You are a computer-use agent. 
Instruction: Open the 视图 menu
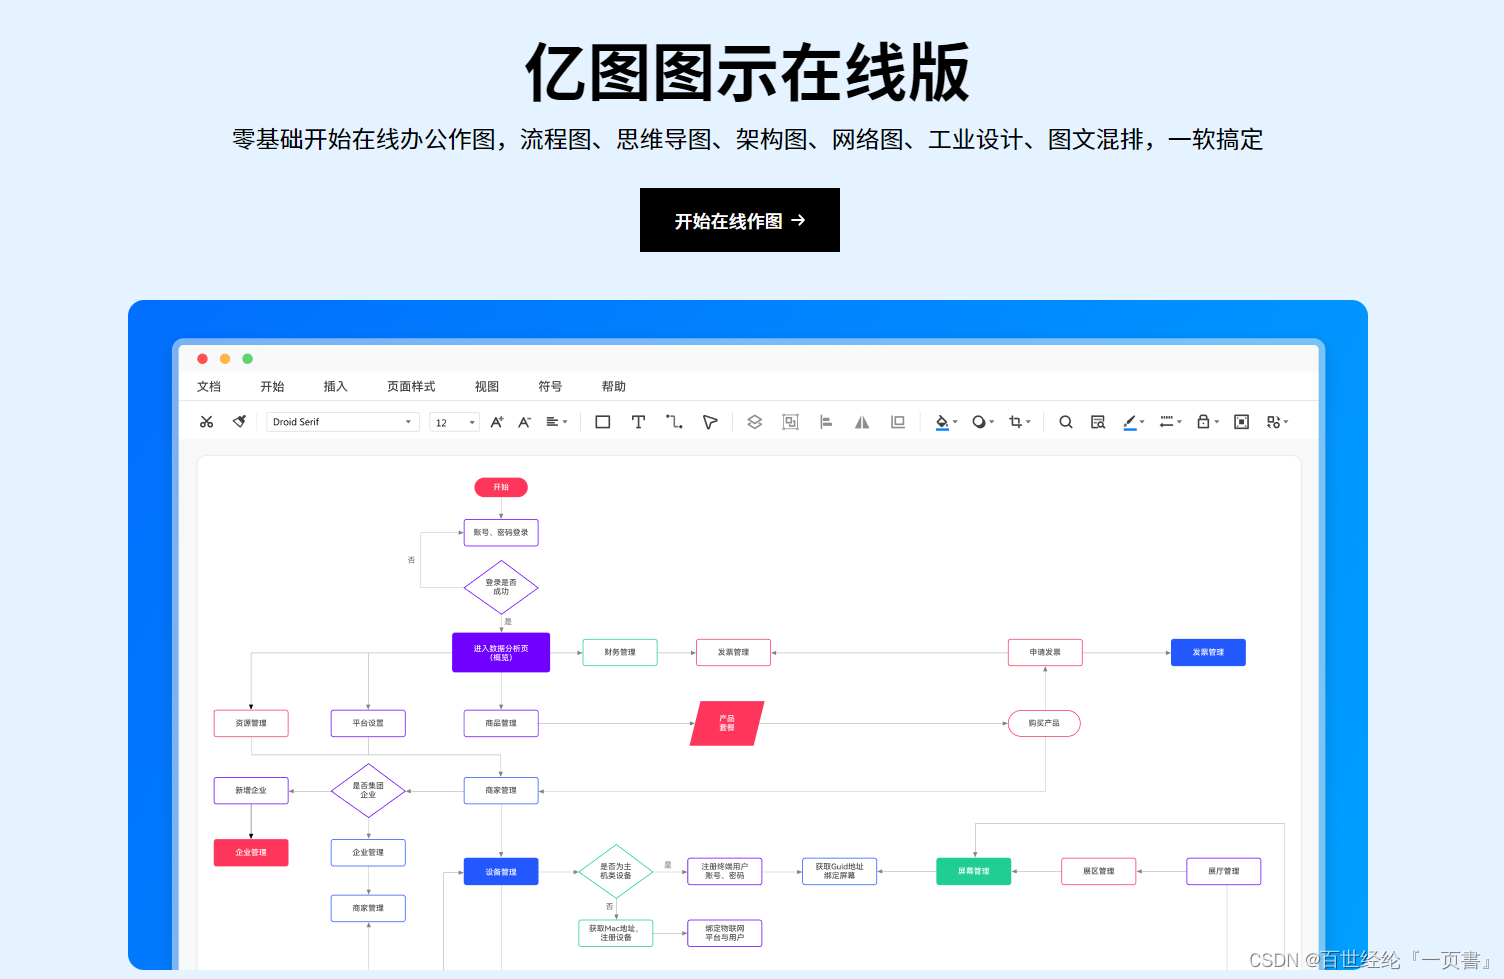pyautogui.click(x=487, y=387)
